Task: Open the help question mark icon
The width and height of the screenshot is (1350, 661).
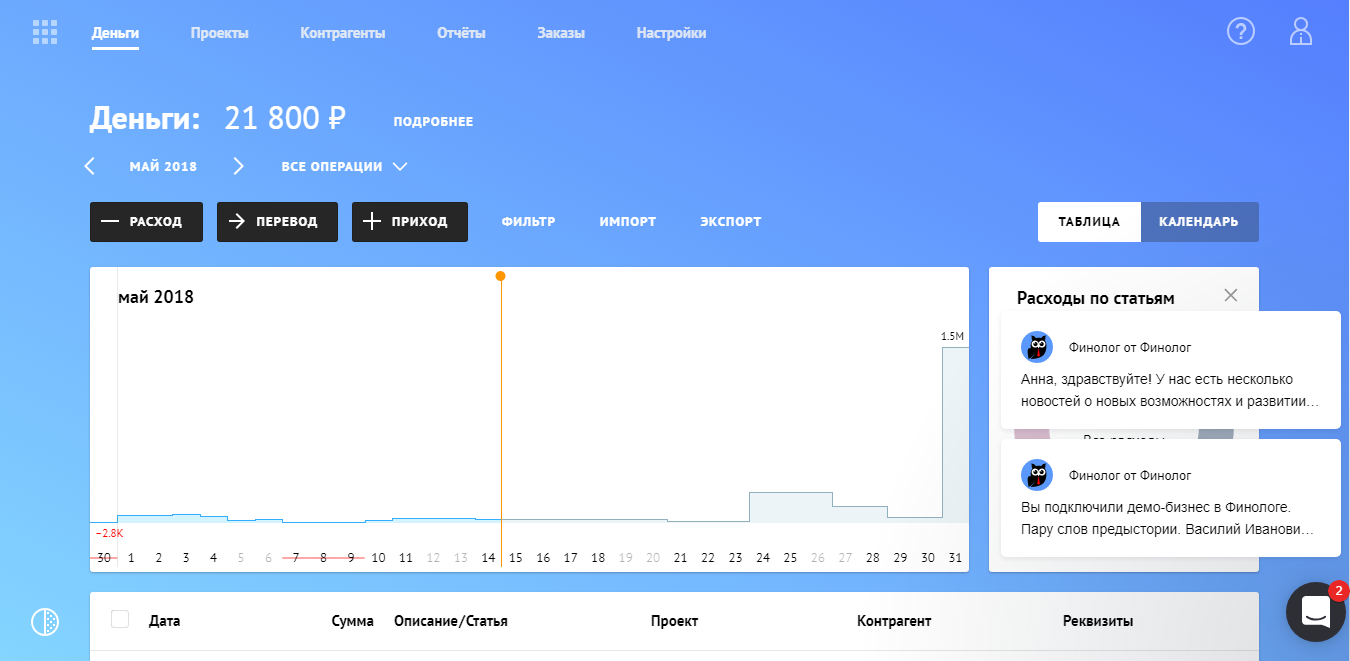Action: point(1240,32)
